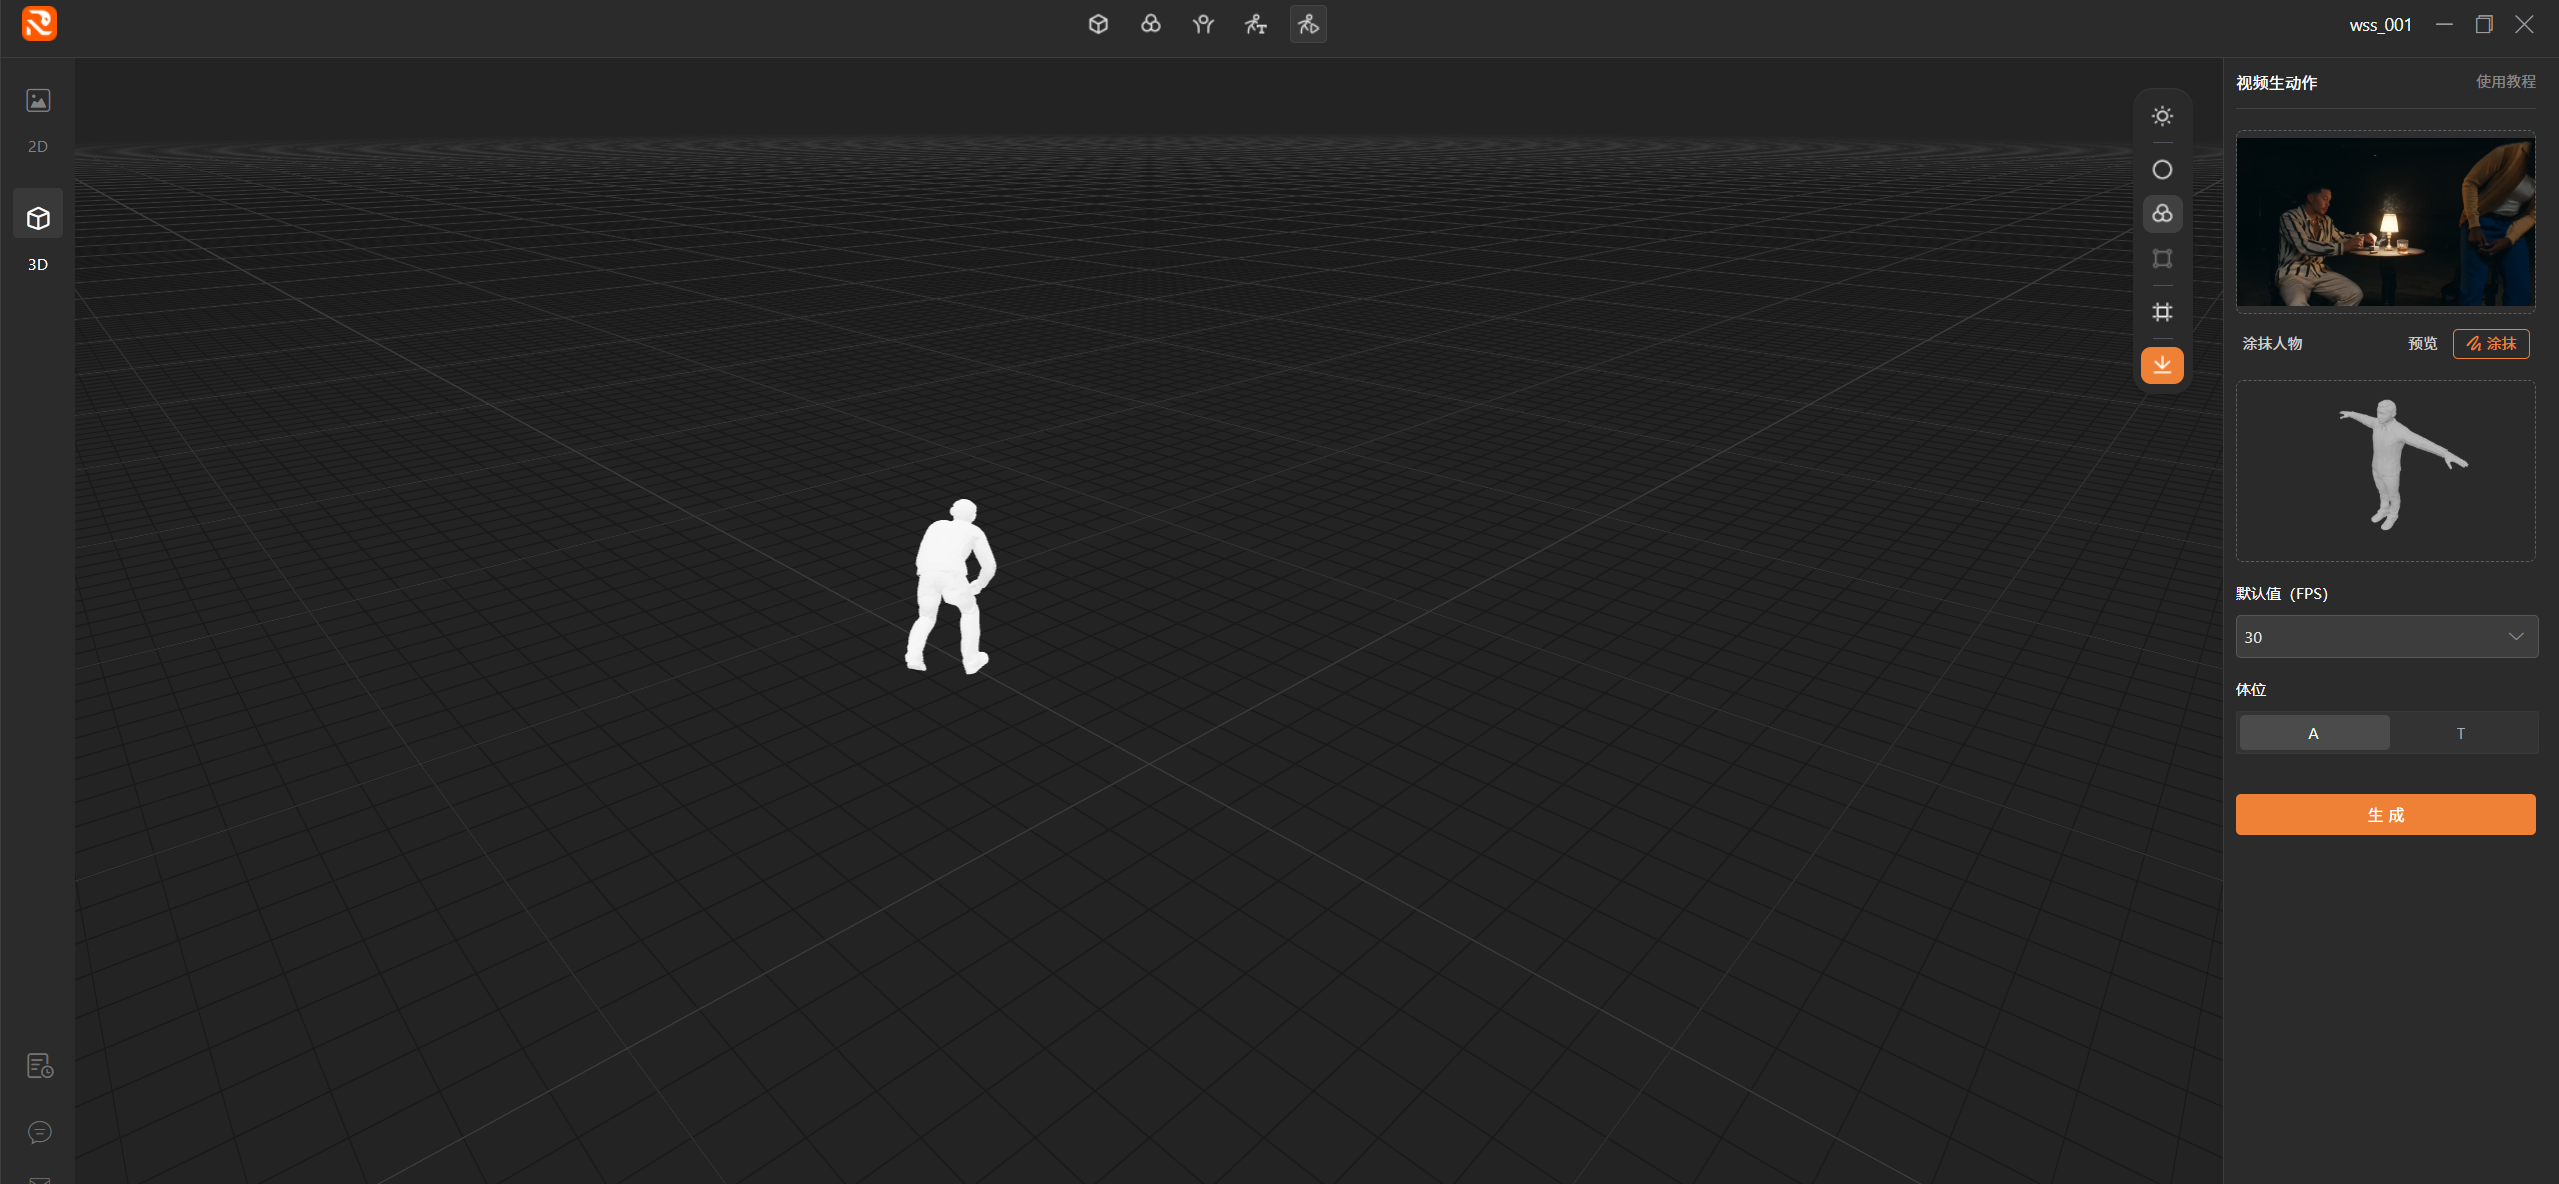Select the video-to-motion figure with play icon

tap(1308, 24)
